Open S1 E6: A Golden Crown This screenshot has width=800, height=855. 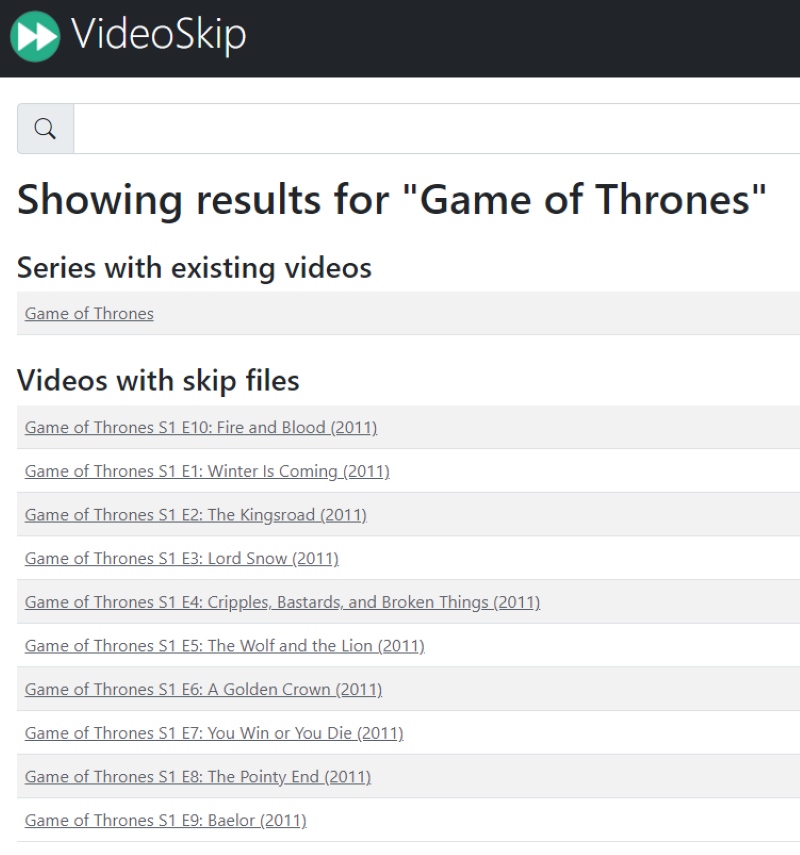tap(203, 689)
